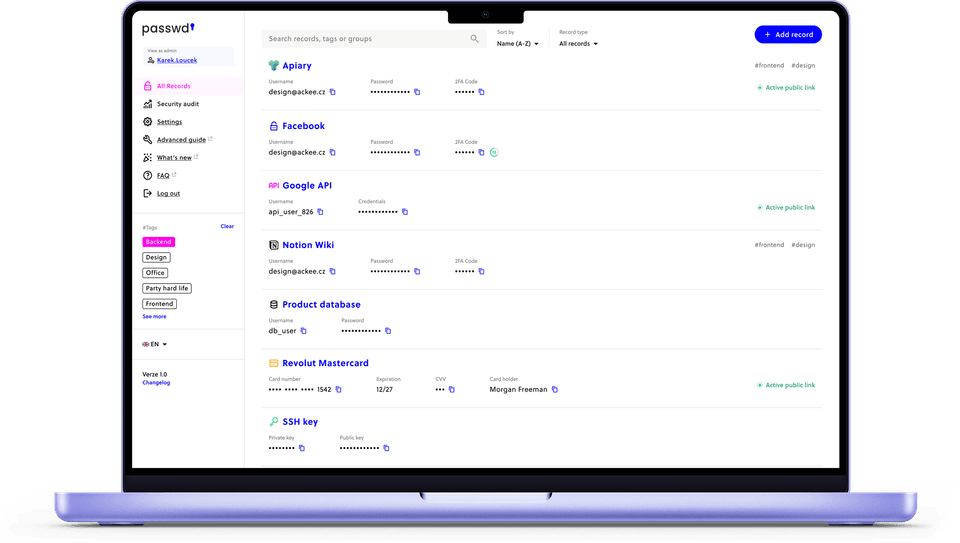
Task: Open the Changelog link
Action: (x=156, y=383)
